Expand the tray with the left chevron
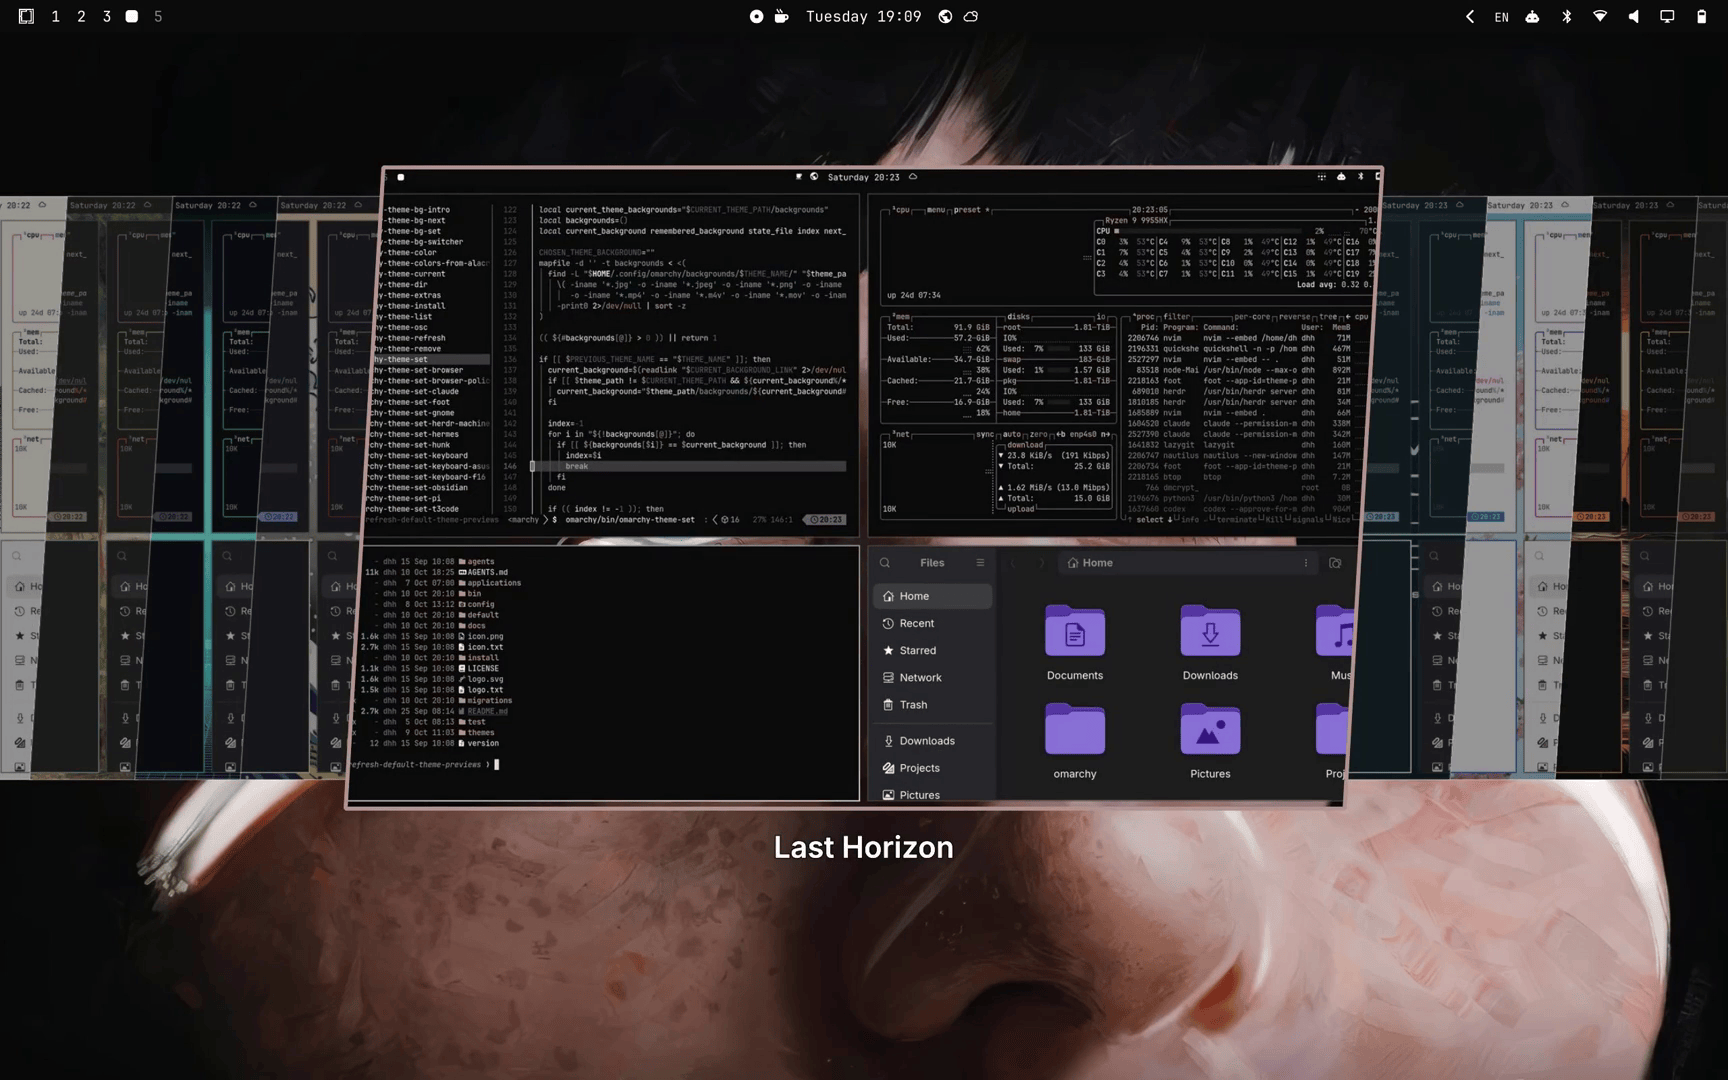 click(x=1469, y=16)
